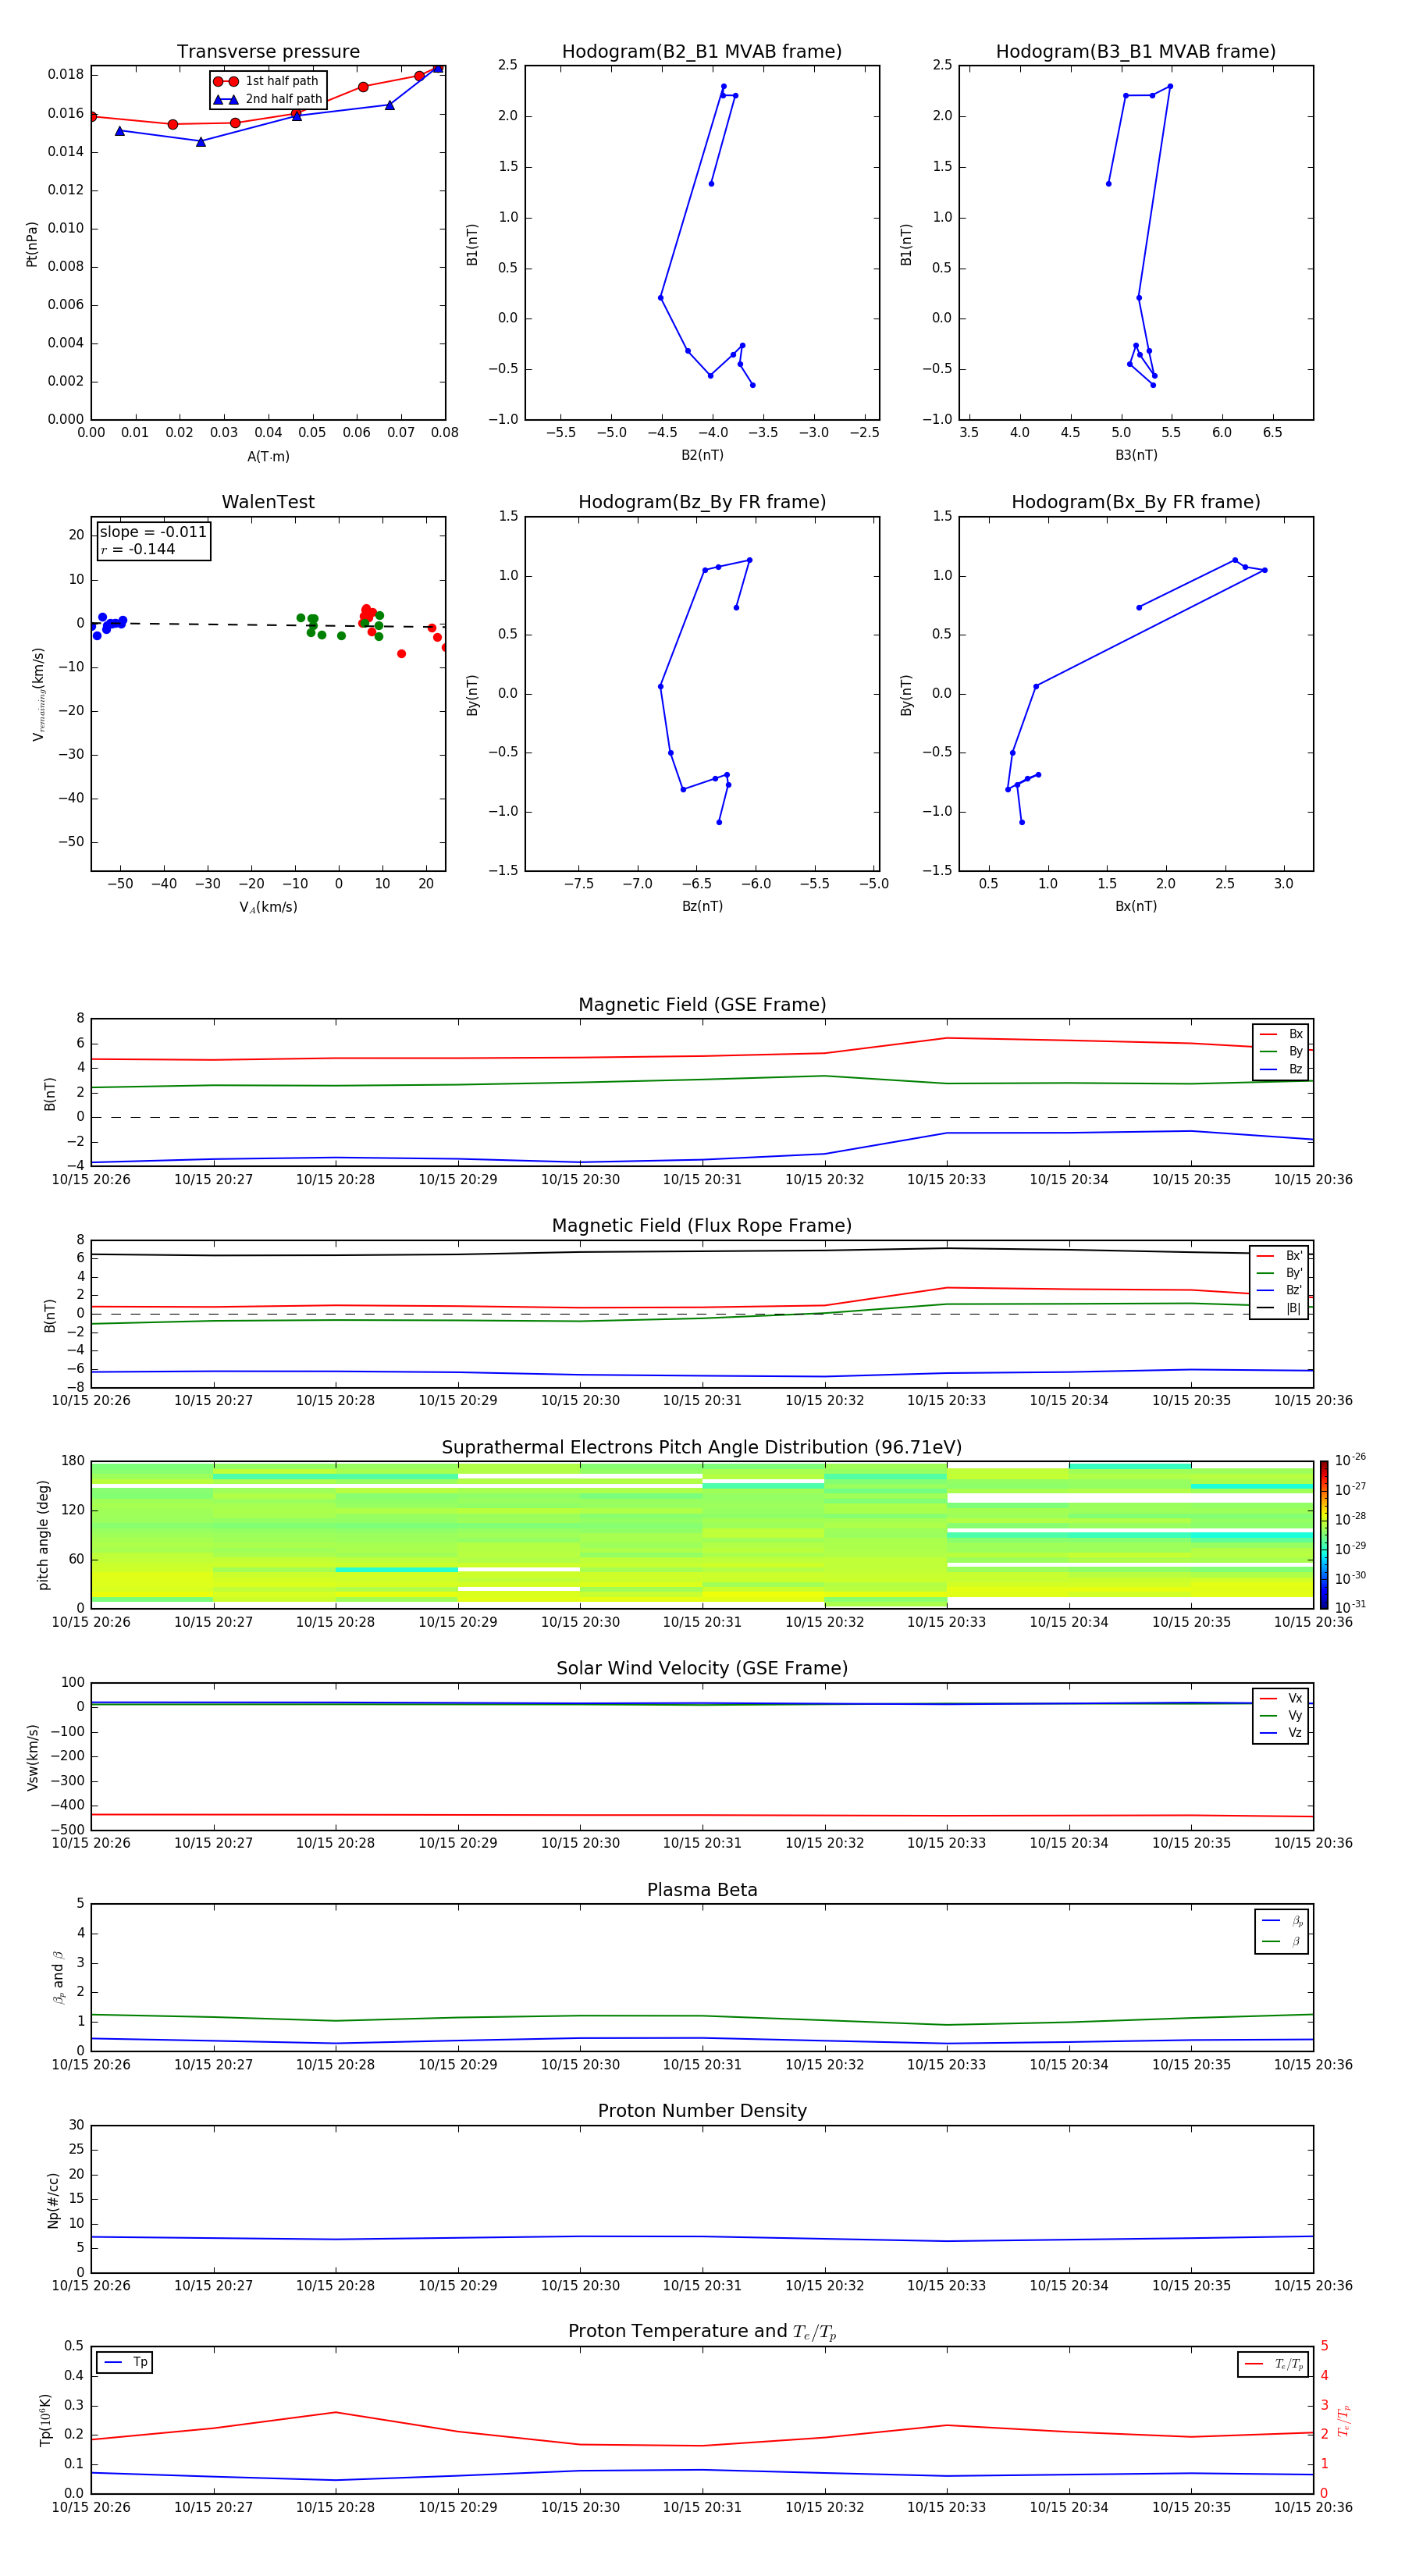Click the 'Hodogram(Bx_By FR frame)' title

coord(1136,502)
